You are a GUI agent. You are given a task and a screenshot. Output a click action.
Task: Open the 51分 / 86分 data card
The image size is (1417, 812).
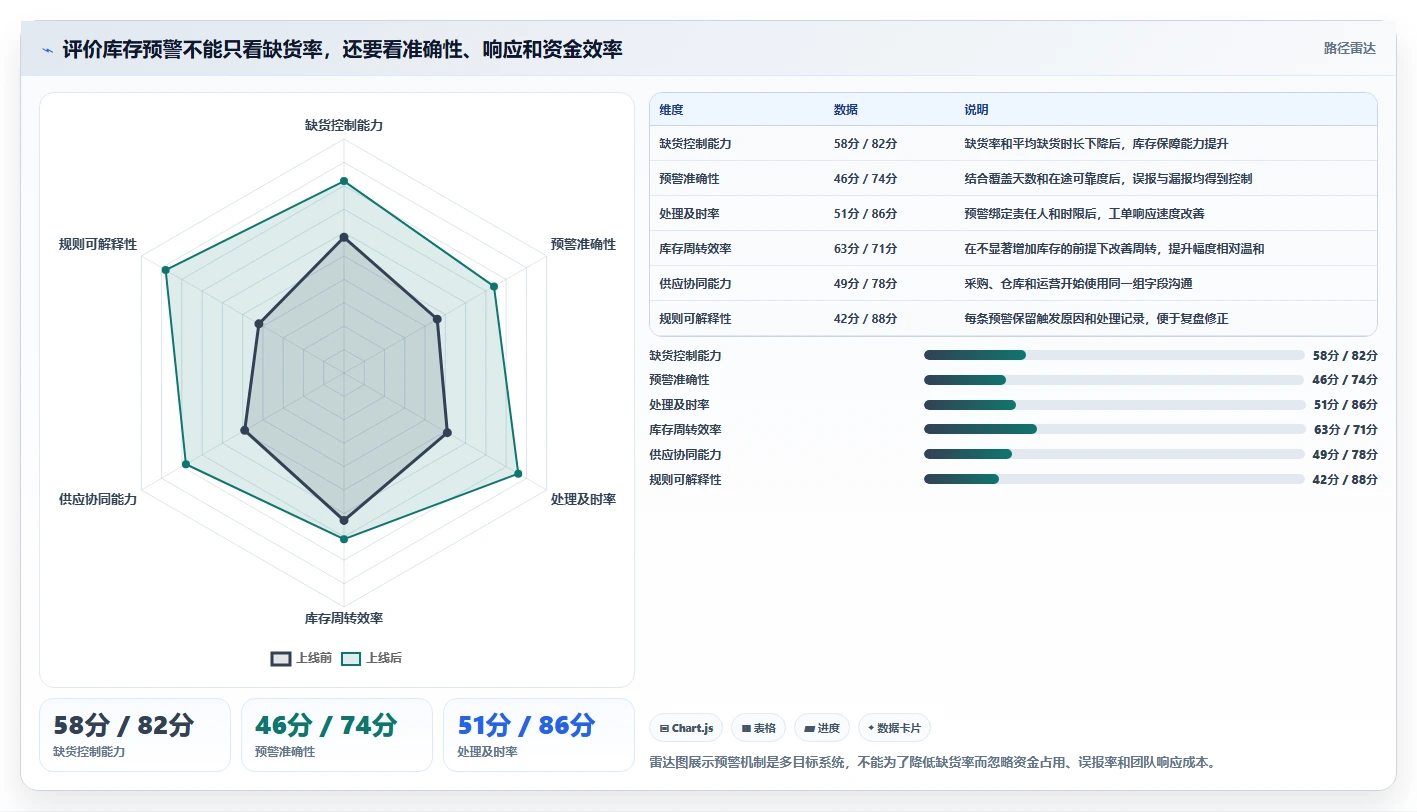tap(538, 735)
